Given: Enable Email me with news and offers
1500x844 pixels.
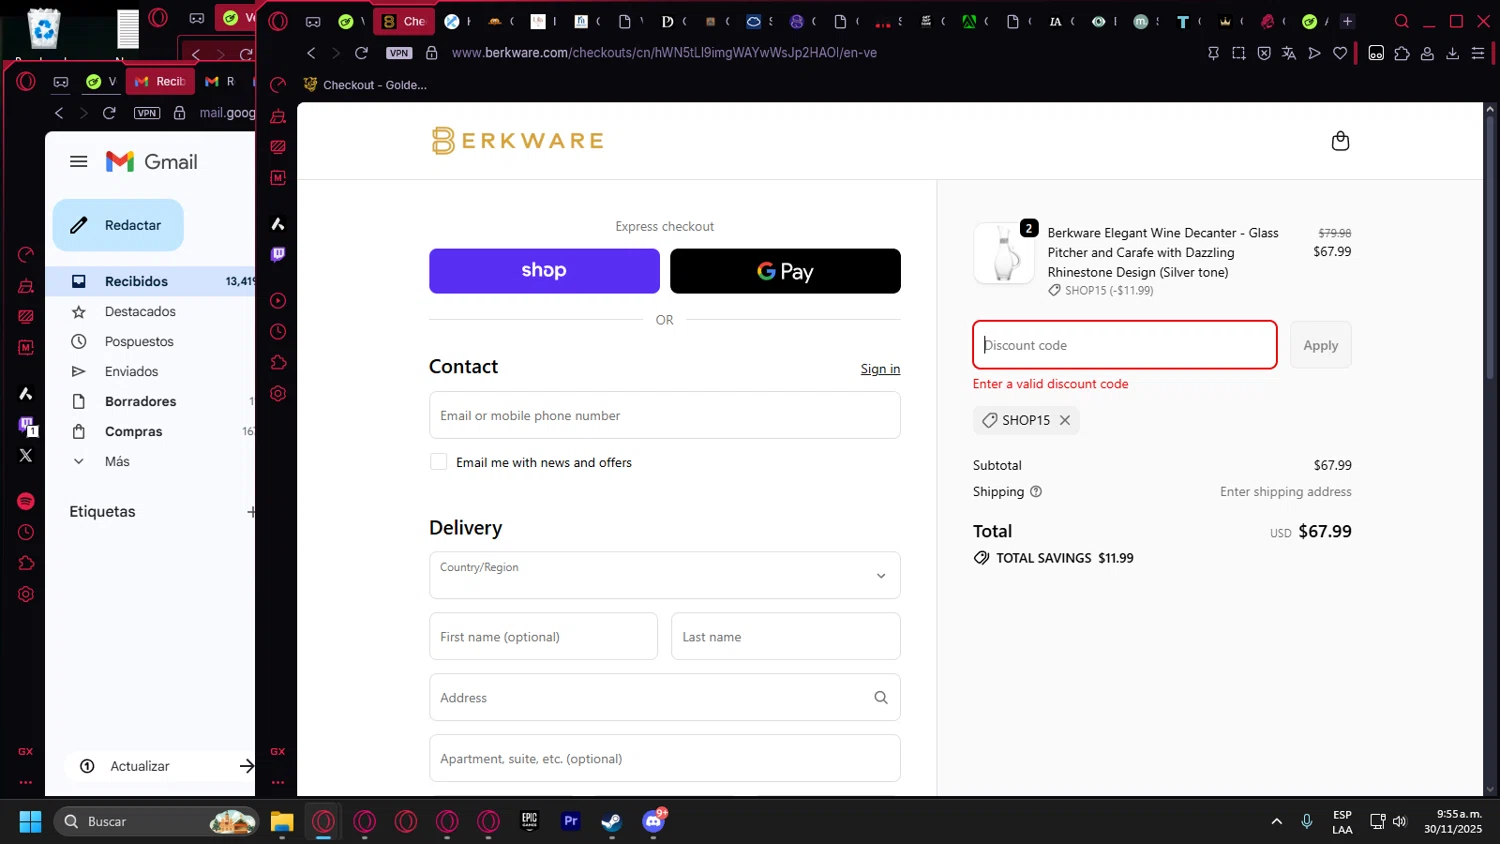Looking at the screenshot, I should pyautogui.click(x=438, y=462).
